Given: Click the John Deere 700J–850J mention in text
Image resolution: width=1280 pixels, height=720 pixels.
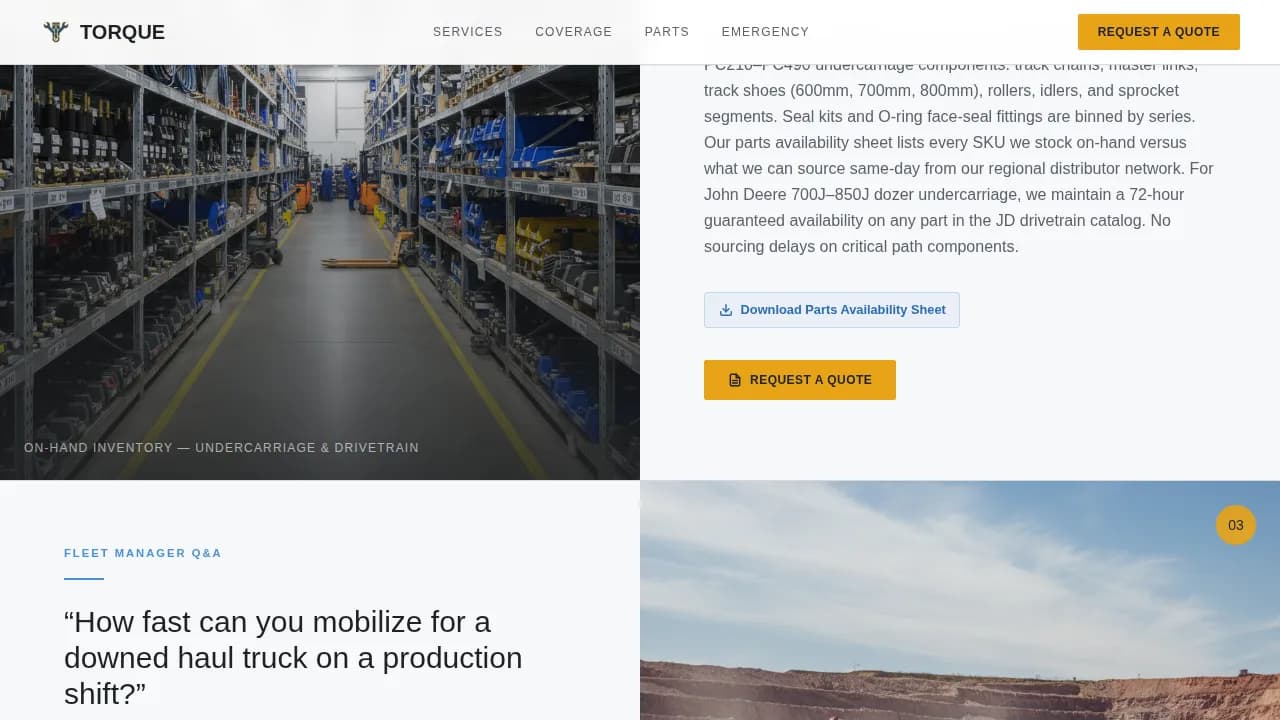Looking at the screenshot, I should [785, 194].
